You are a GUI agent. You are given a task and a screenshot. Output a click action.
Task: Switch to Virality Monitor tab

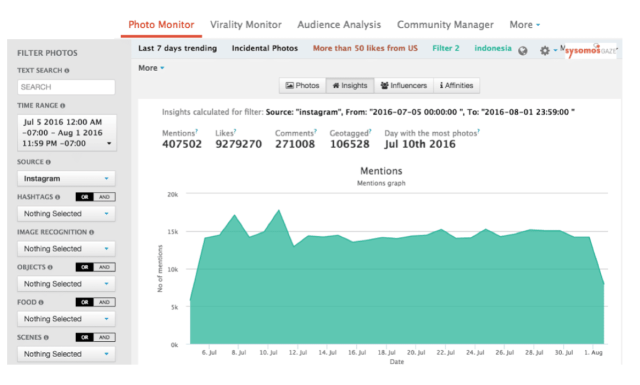(246, 25)
